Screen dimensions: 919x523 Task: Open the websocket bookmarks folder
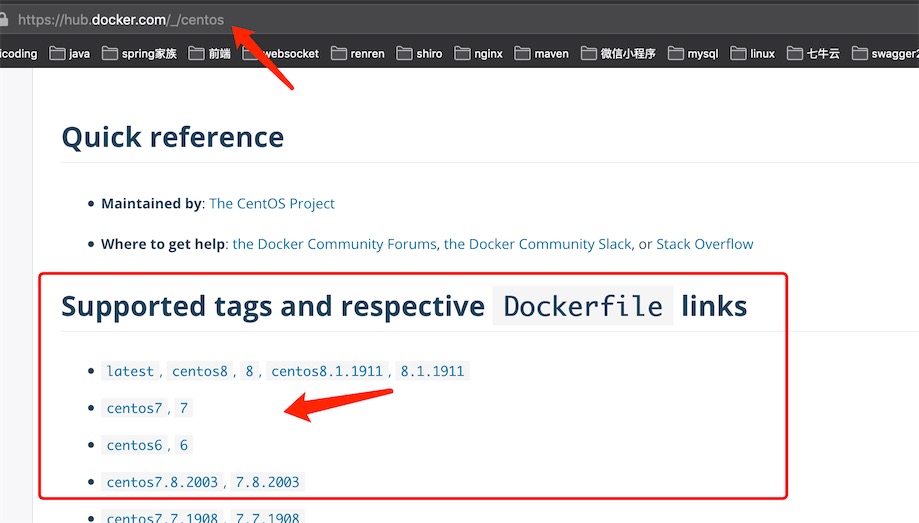tap(281, 53)
